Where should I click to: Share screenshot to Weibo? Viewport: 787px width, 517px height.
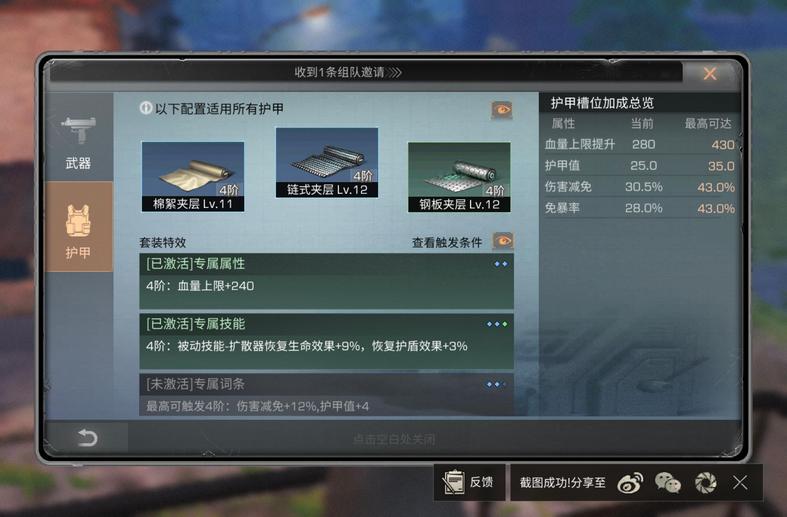630,483
